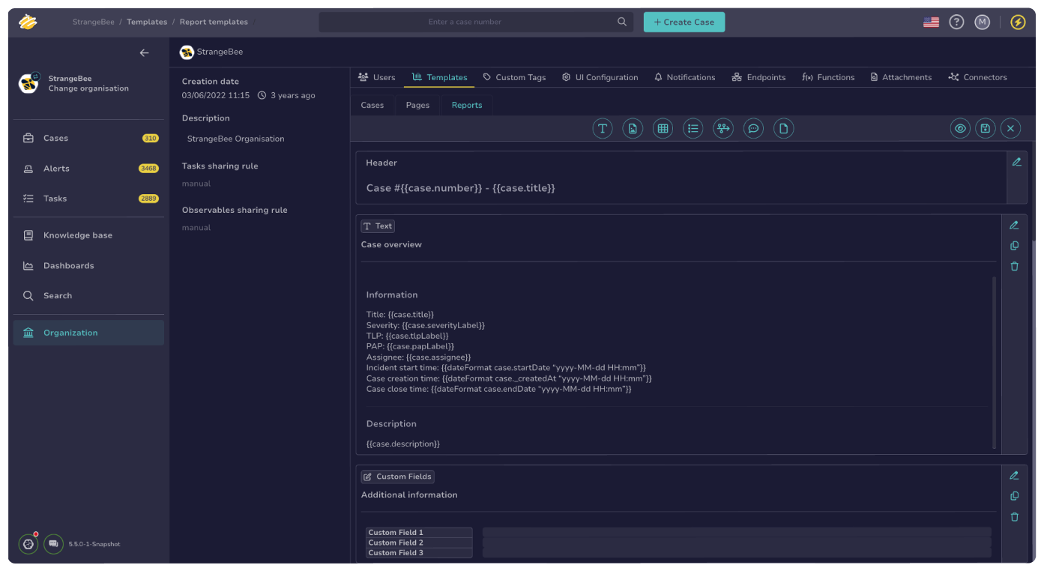Image resolution: width=1044 pixels, height=571 pixels.
Task: Save the report template
Action: (985, 128)
